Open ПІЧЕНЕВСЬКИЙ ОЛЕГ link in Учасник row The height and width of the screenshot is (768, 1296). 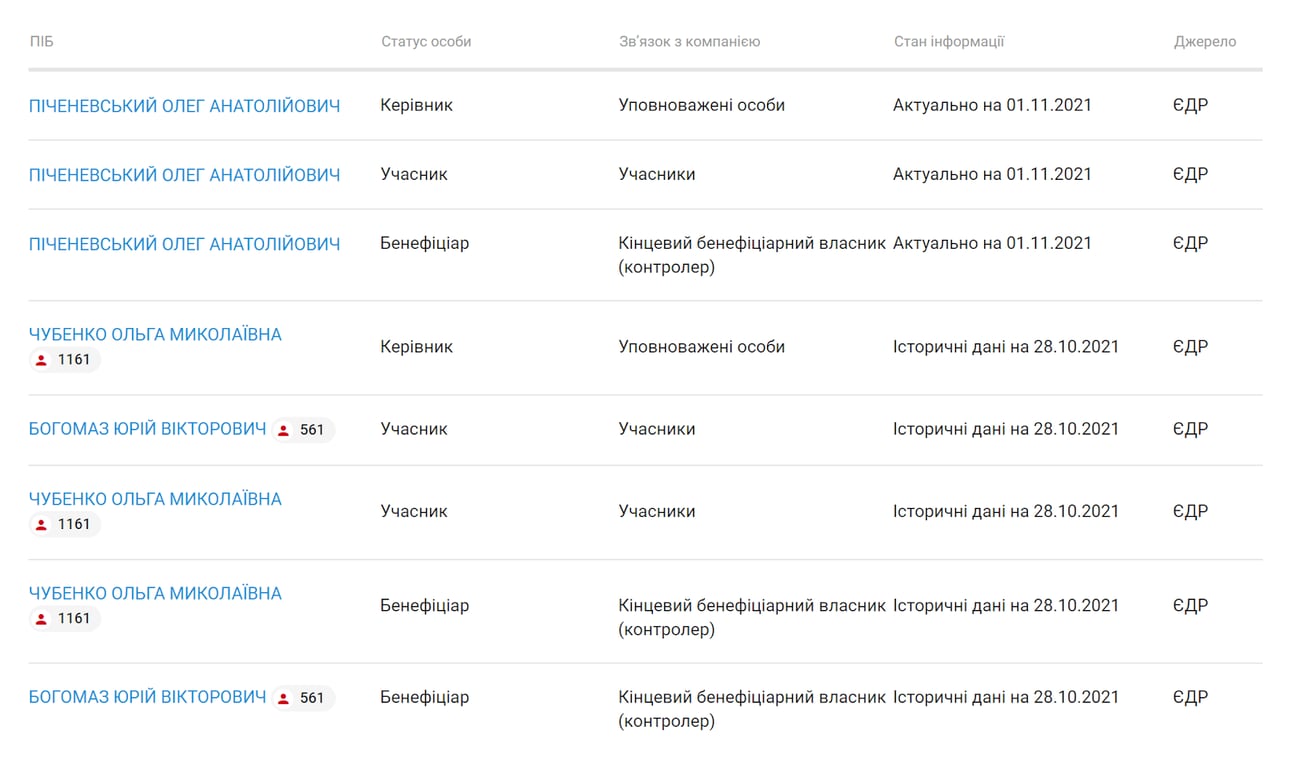[x=184, y=175]
